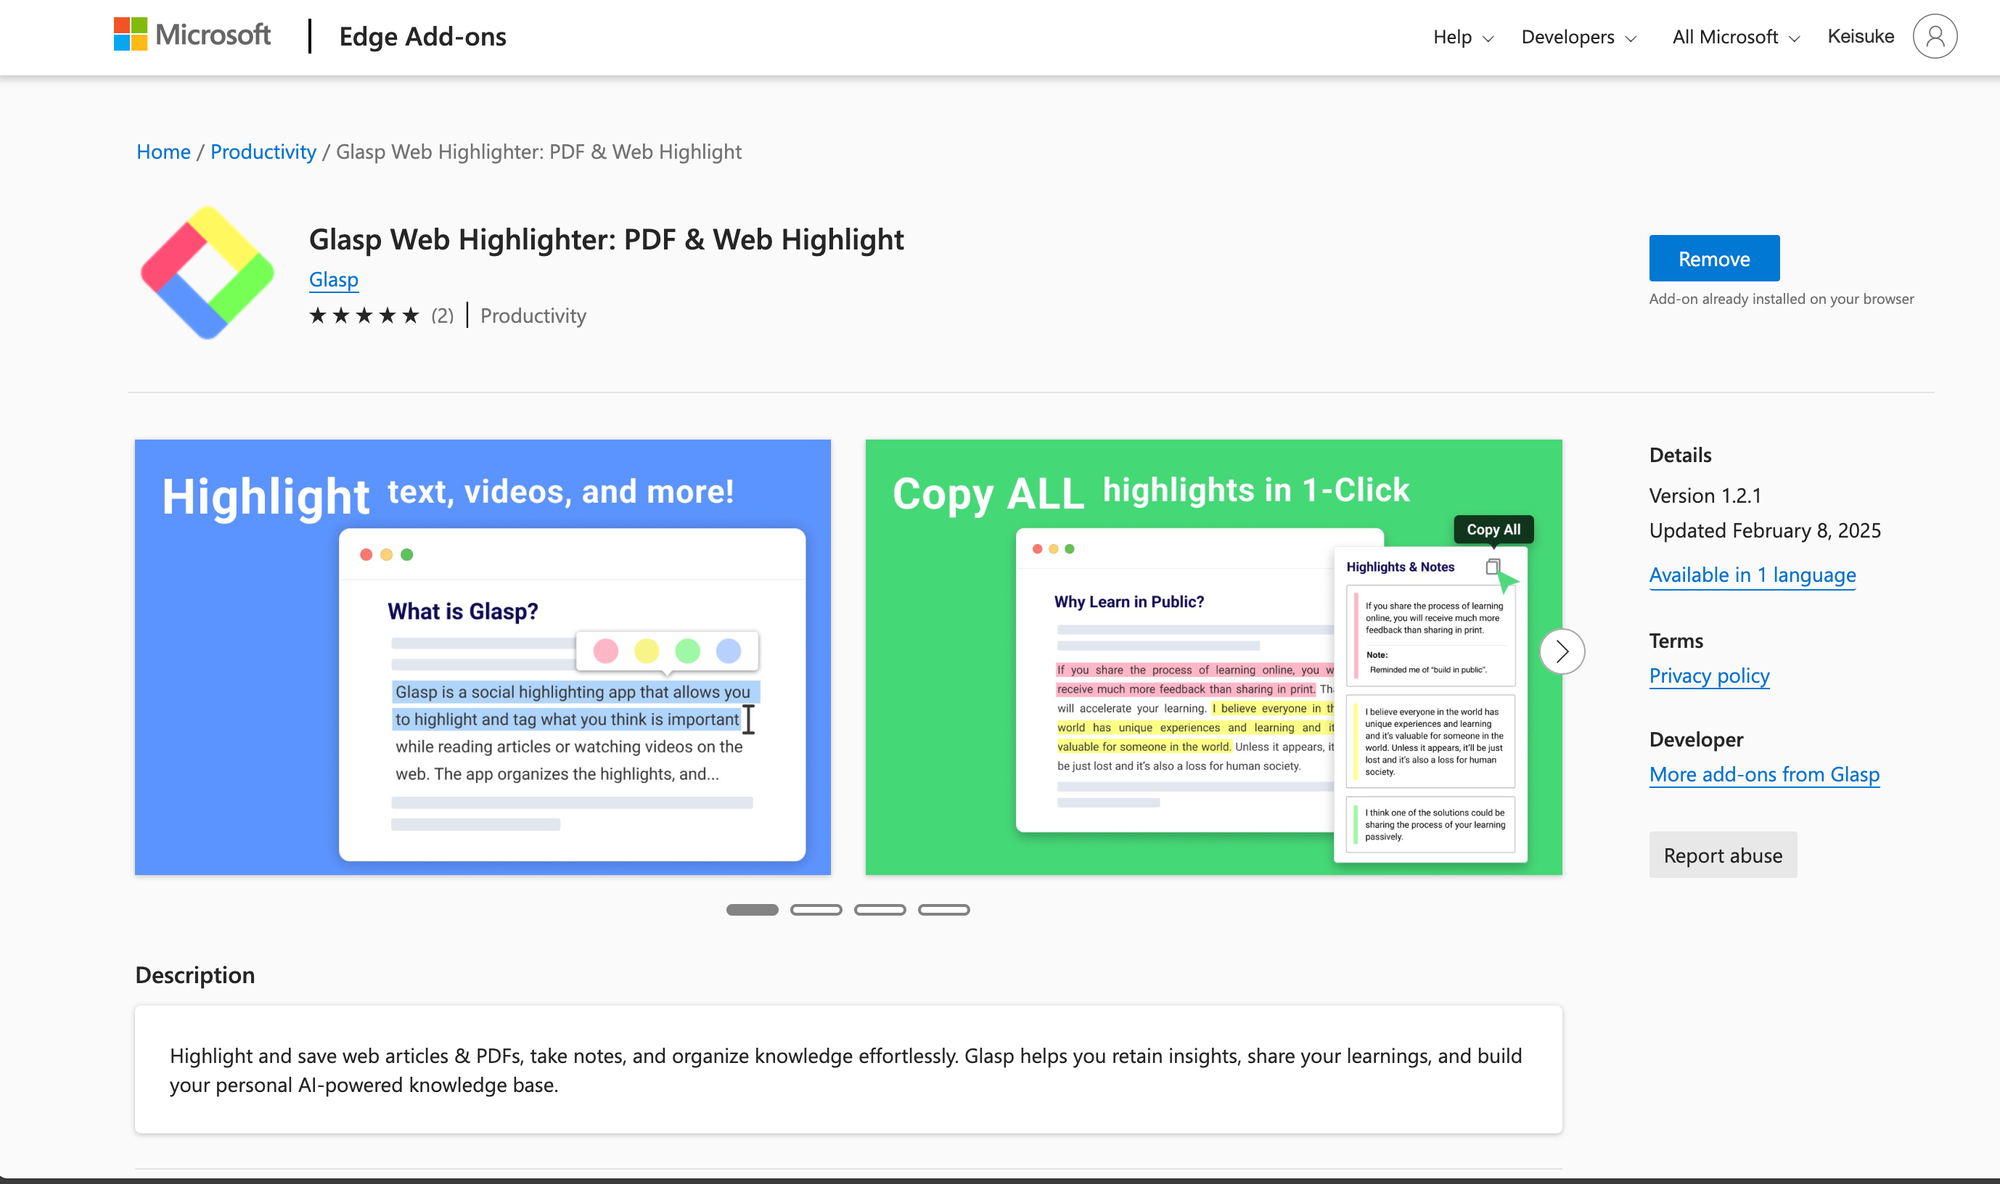Click the Report abuse button

pyautogui.click(x=1722, y=856)
